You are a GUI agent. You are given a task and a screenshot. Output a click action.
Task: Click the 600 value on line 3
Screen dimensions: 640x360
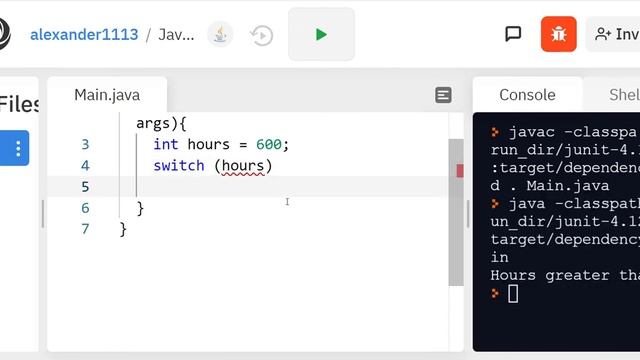[x=269, y=144]
